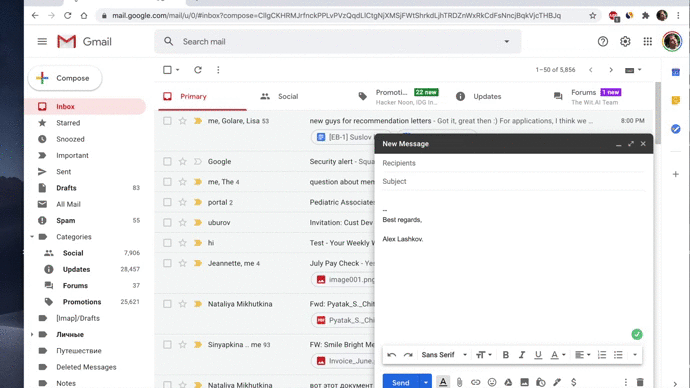Insert photo into the message

(524, 382)
